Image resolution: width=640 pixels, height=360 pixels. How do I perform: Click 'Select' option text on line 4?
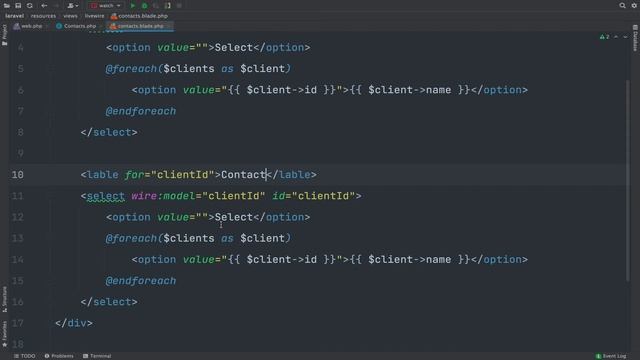(x=234, y=47)
